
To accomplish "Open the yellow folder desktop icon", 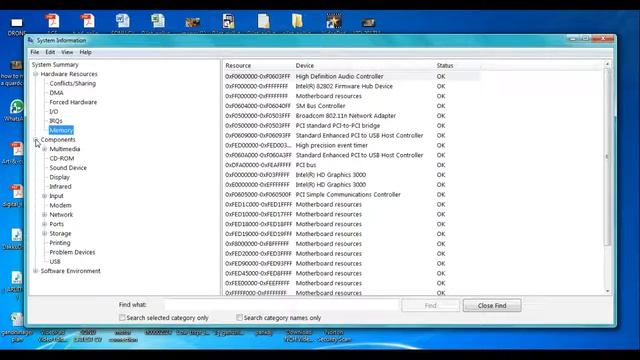I will pyautogui.click(x=297, y=21).
